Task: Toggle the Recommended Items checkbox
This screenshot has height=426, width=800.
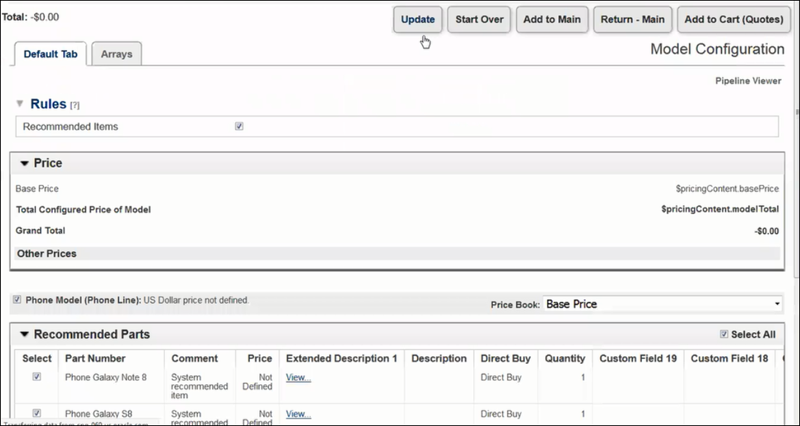Action: click(239, 127)
